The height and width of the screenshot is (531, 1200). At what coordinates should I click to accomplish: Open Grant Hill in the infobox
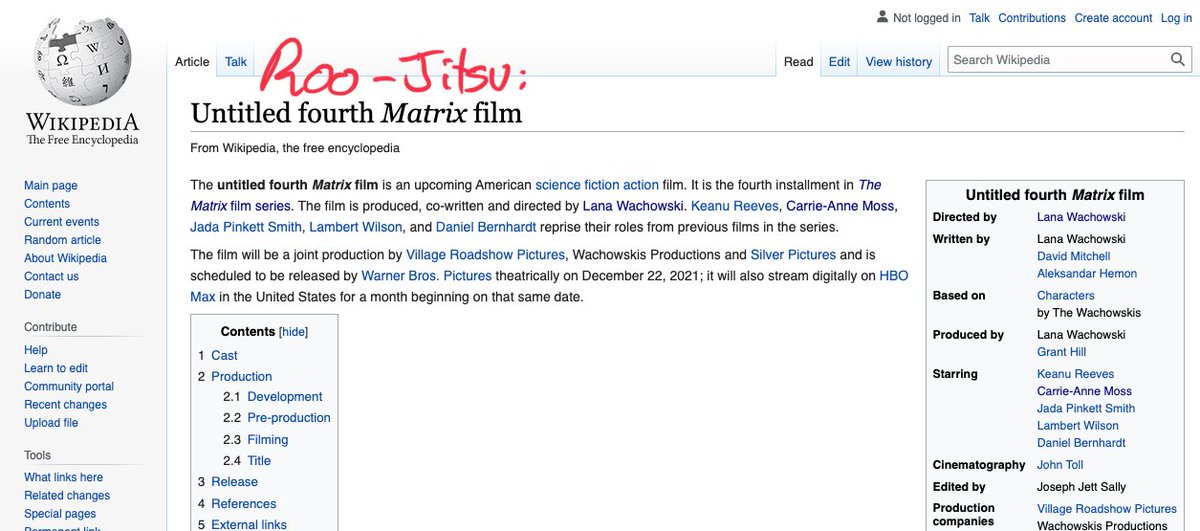click(1061, 352)
